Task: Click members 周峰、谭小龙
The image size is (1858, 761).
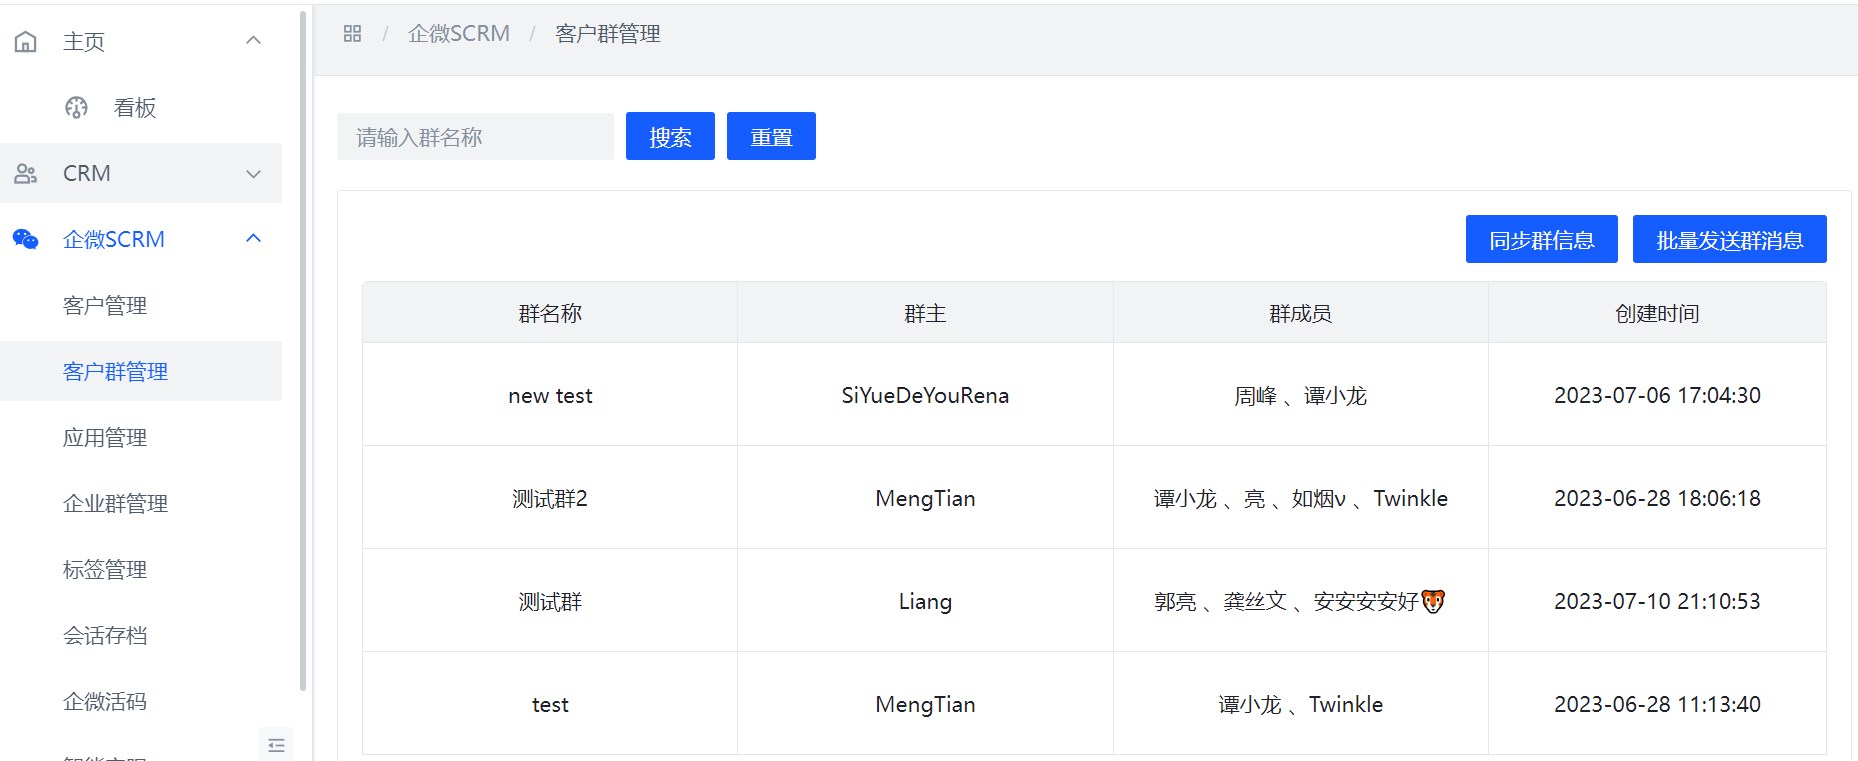Action: (x=1300, y=395)
